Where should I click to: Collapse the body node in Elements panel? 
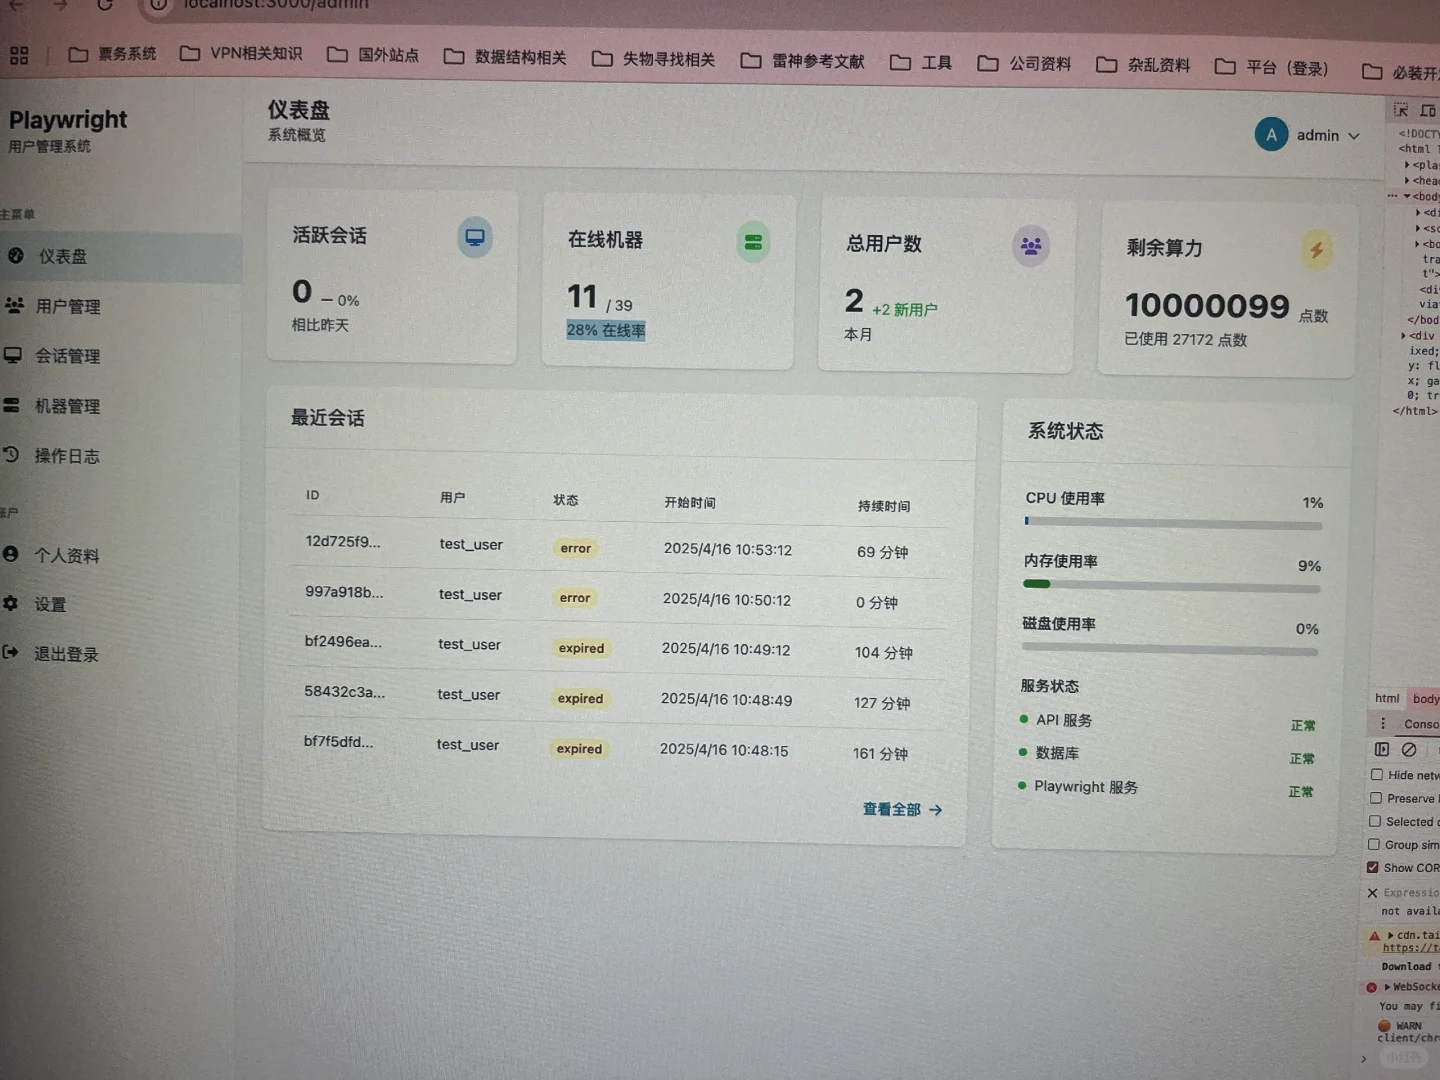pyautogui.click(x=1409, y=196)
